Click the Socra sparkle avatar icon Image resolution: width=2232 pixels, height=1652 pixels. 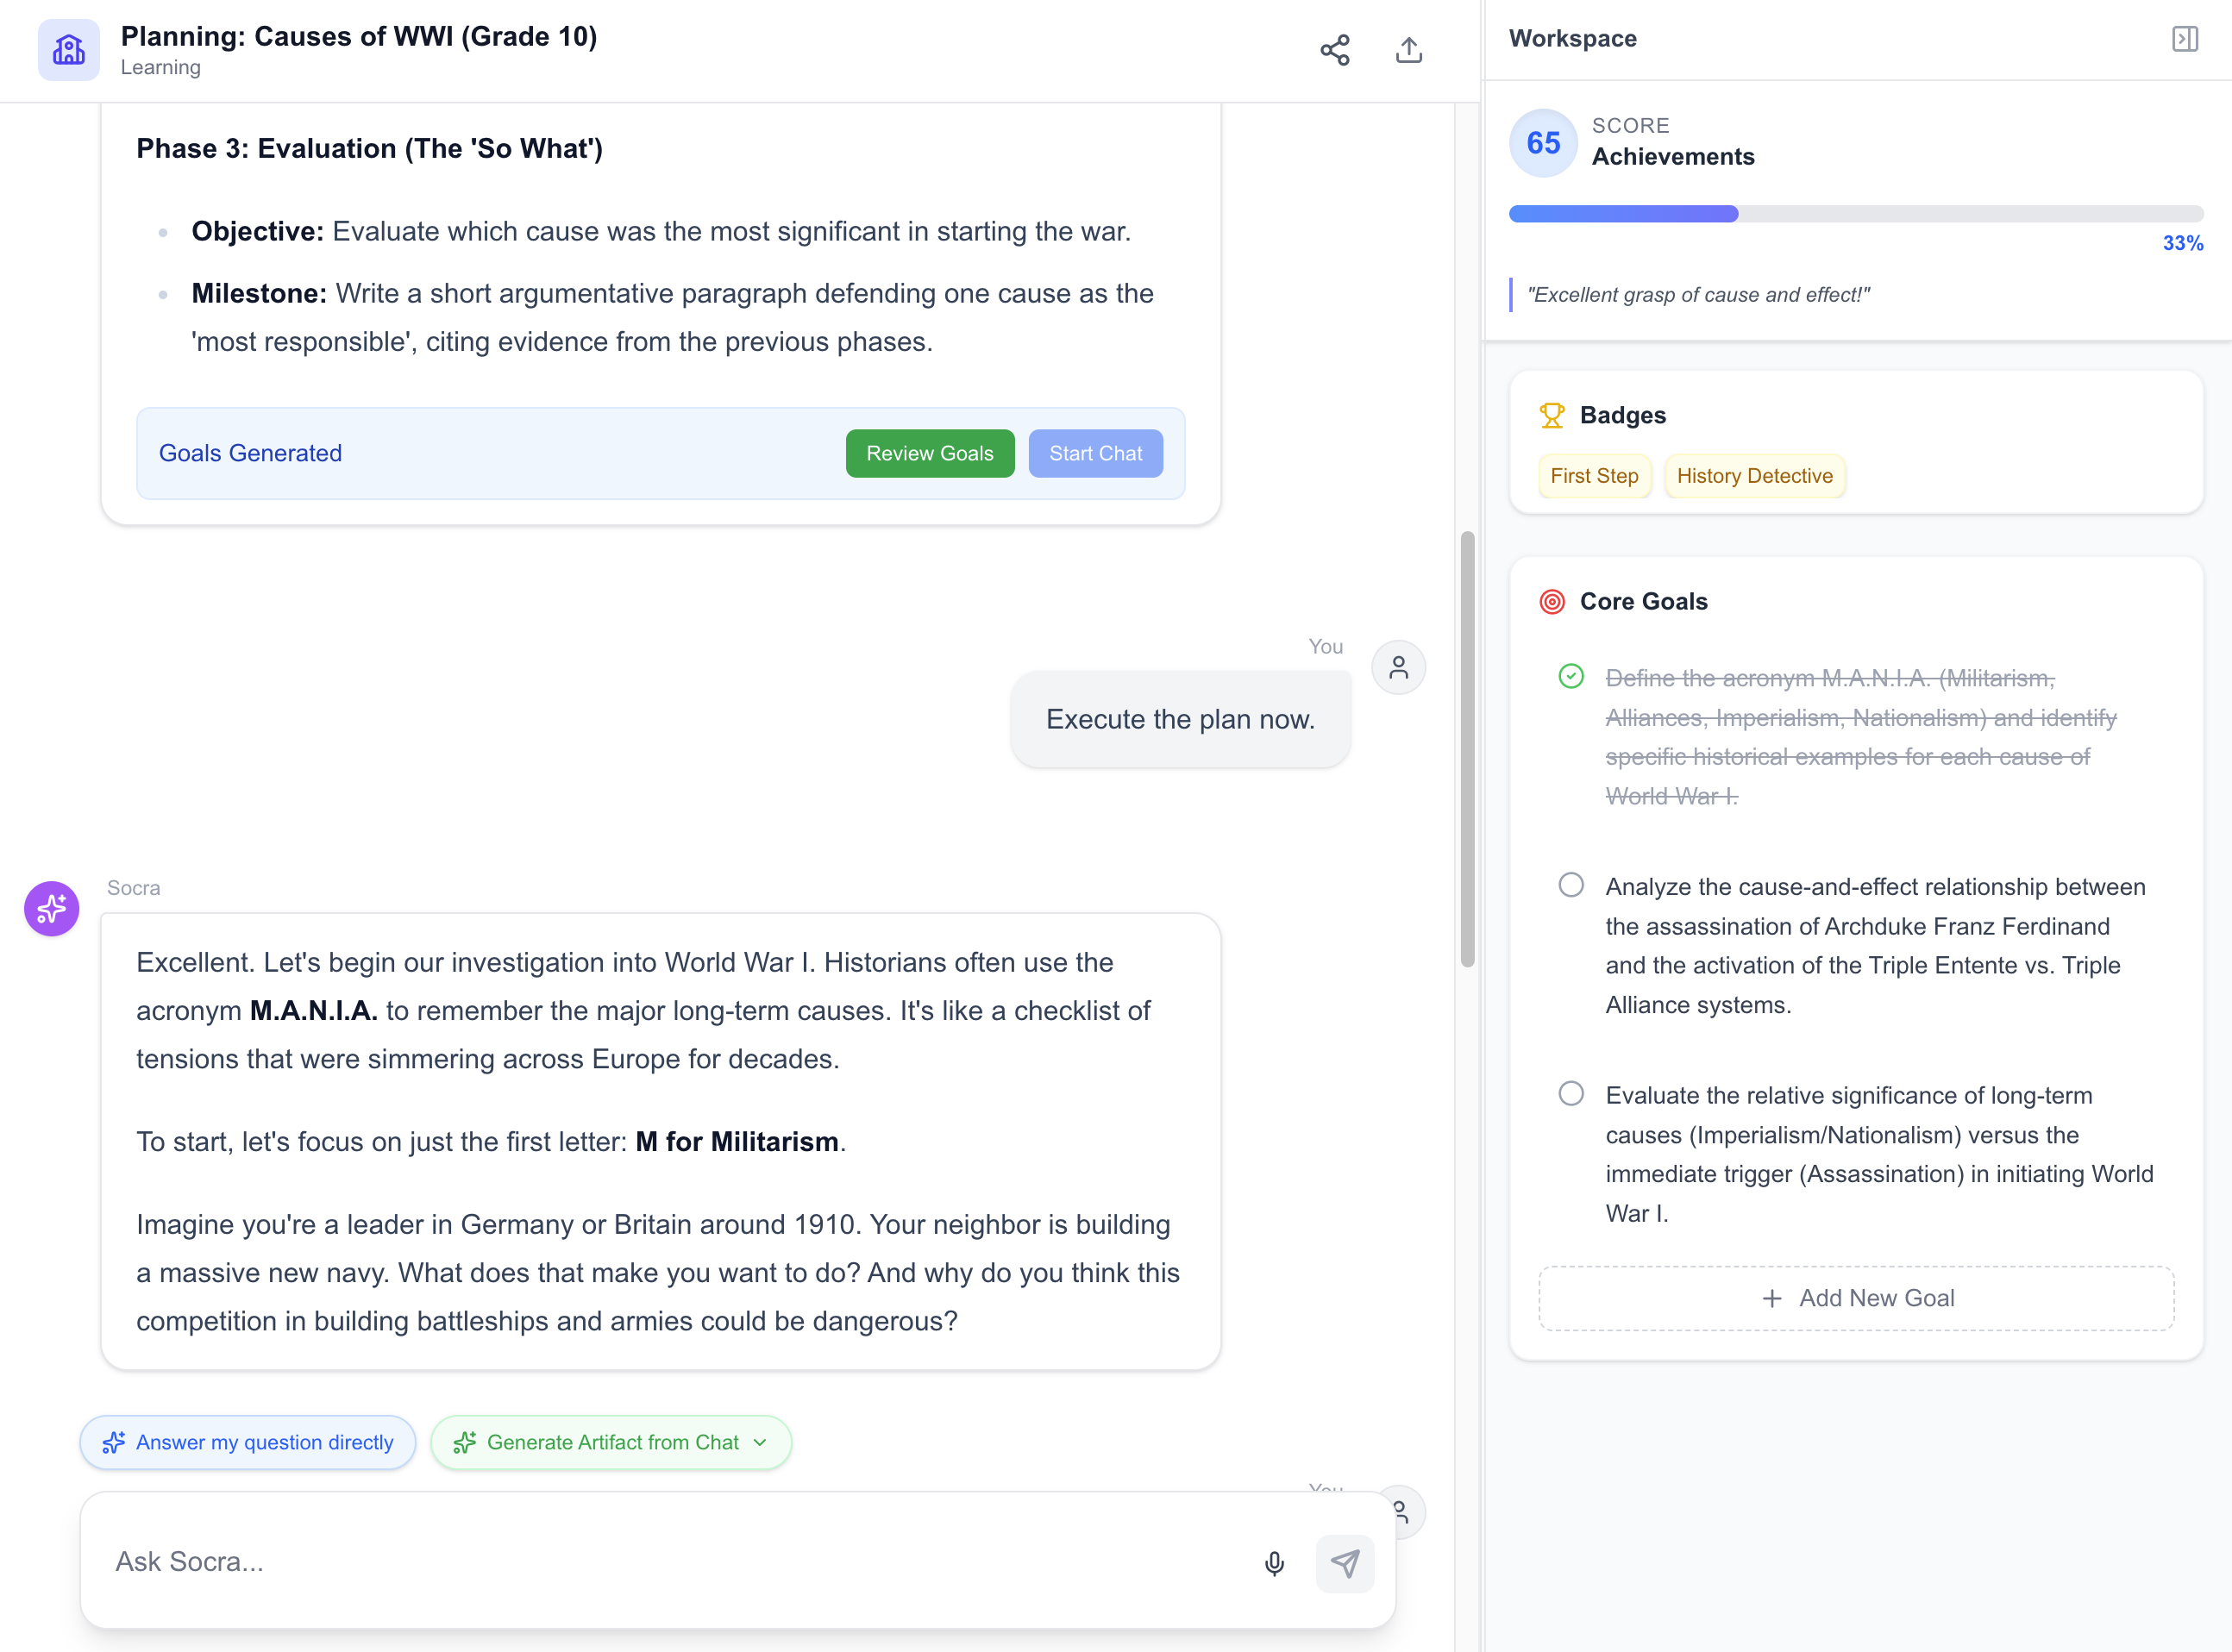tap(52, 908)
